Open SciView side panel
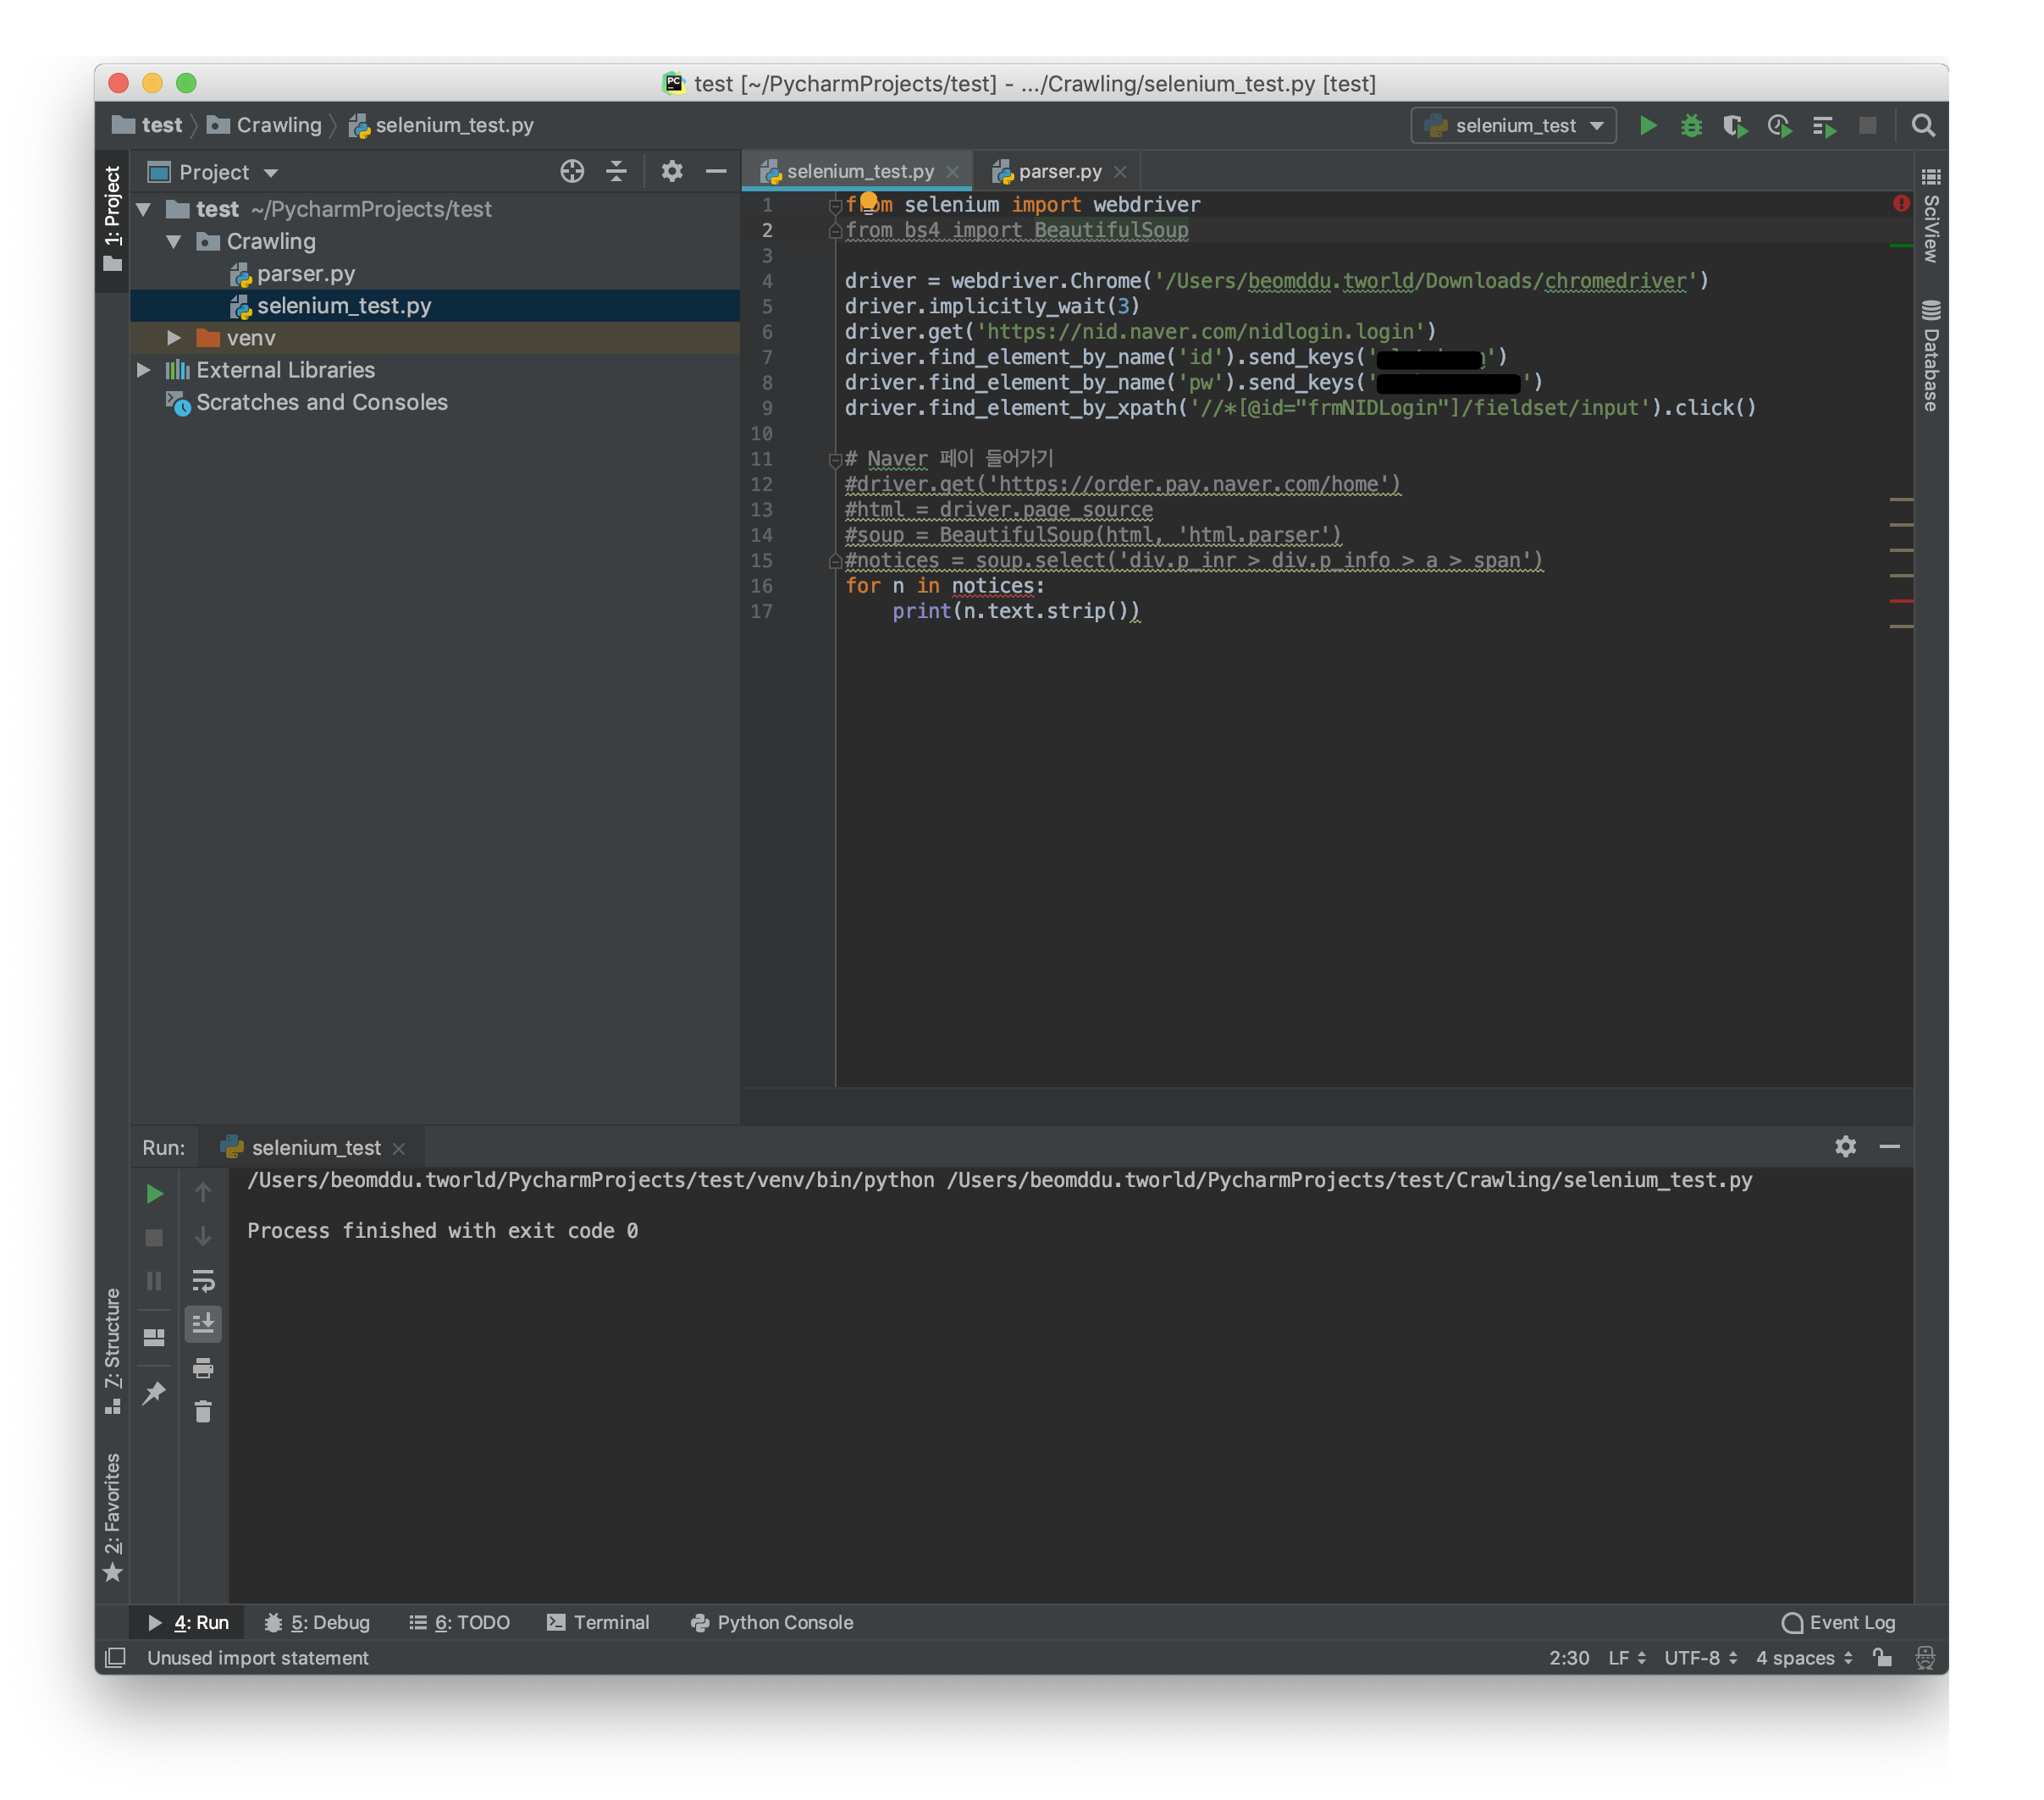Viewport: 2044px width, 1800px height. [x=1930, y=216]
